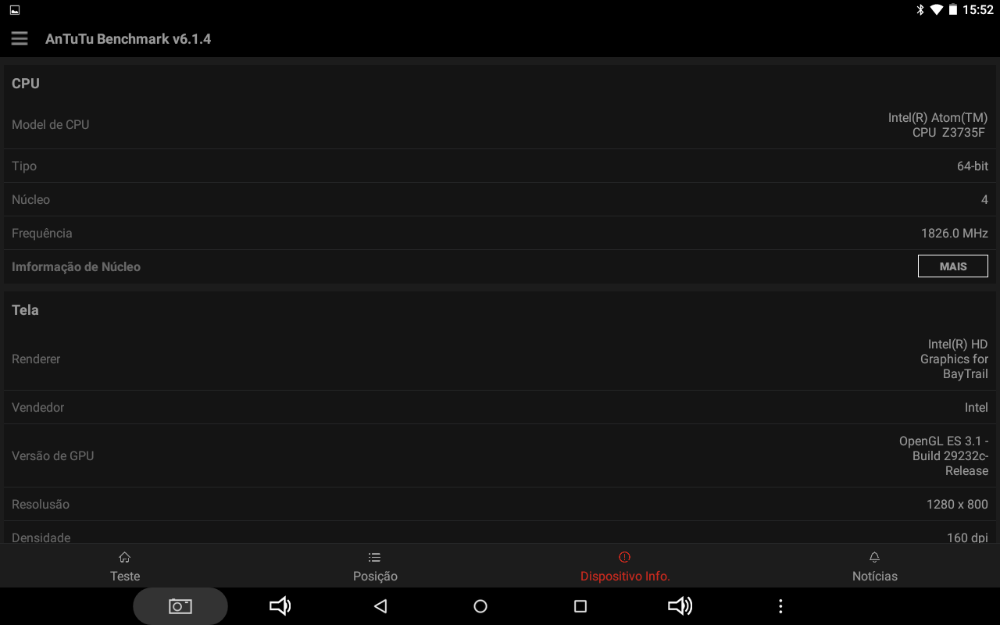Image resolution: width=1000 pixels, height=625 pixels.
Task: Open the Posição tab
Action: click(x=375, y=566)
